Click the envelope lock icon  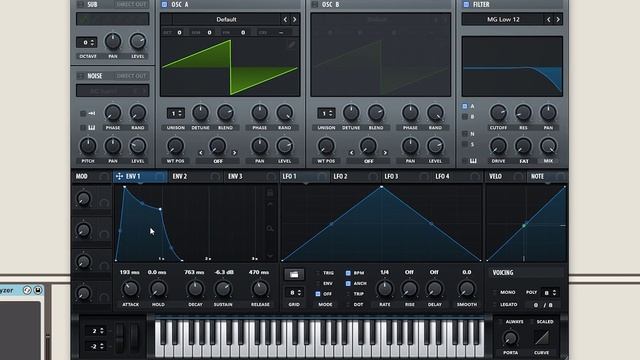tap(270, 192)
